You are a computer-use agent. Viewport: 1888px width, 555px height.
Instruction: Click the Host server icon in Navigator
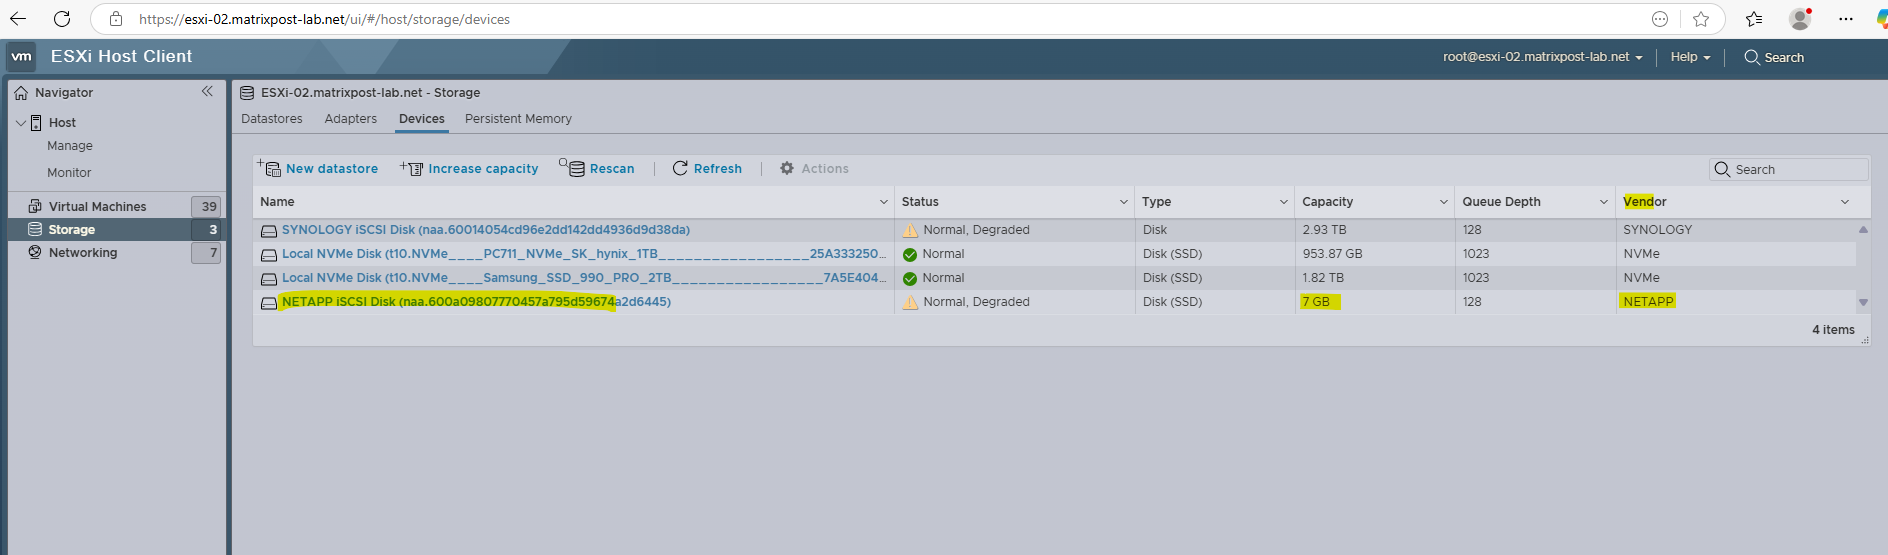[x=36, y=123]
